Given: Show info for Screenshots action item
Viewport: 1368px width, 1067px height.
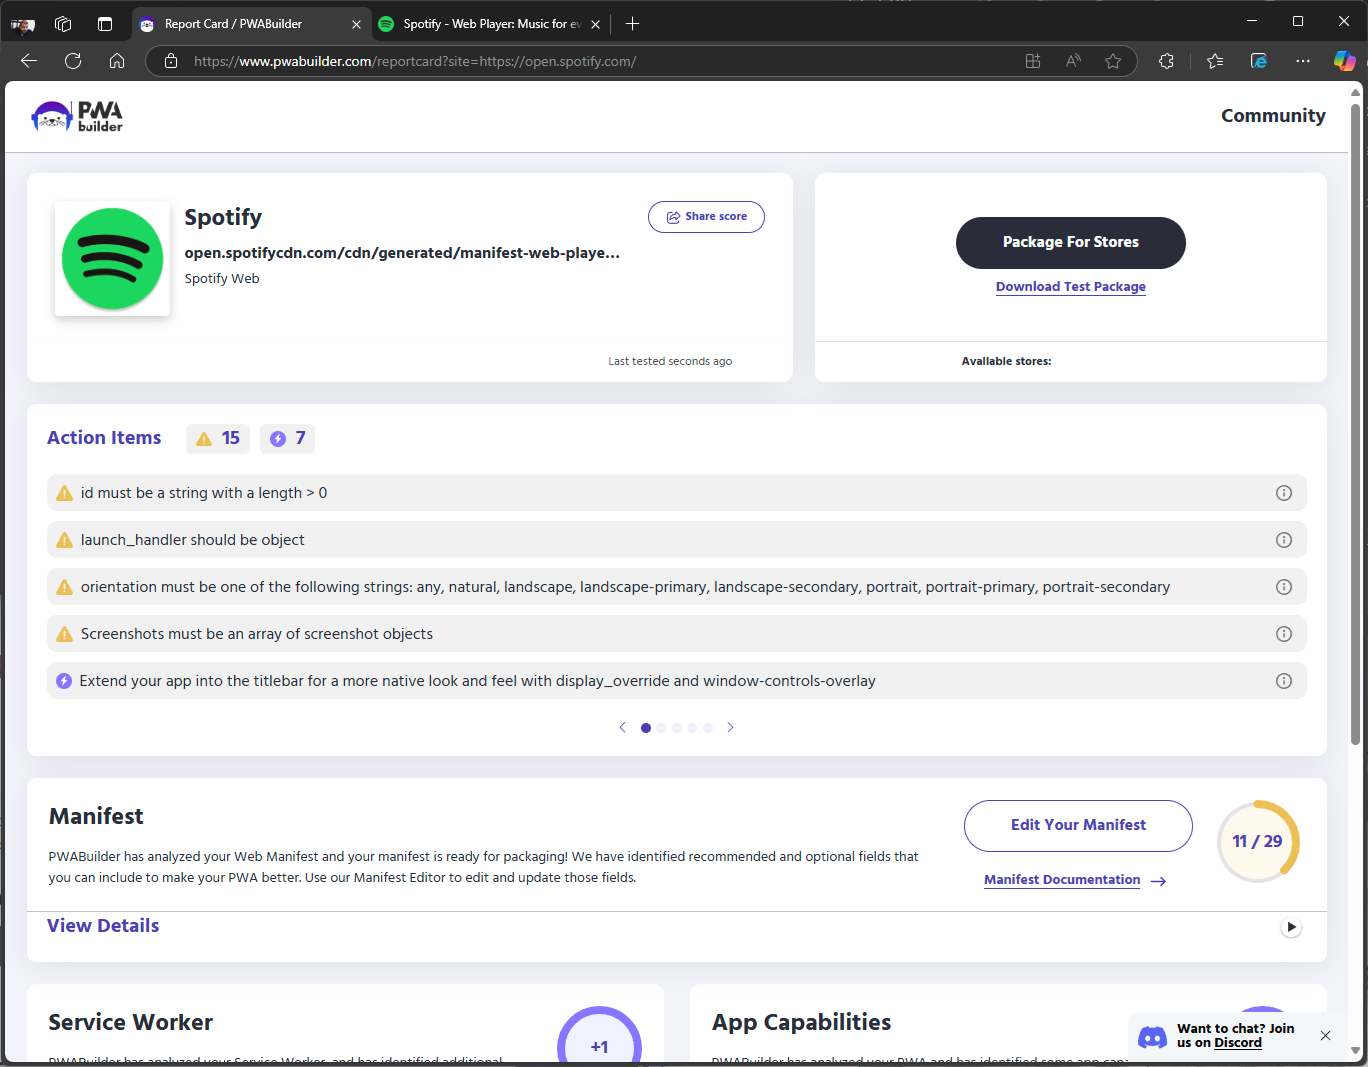Looking at the screenshot, I should click(1284, 634).
